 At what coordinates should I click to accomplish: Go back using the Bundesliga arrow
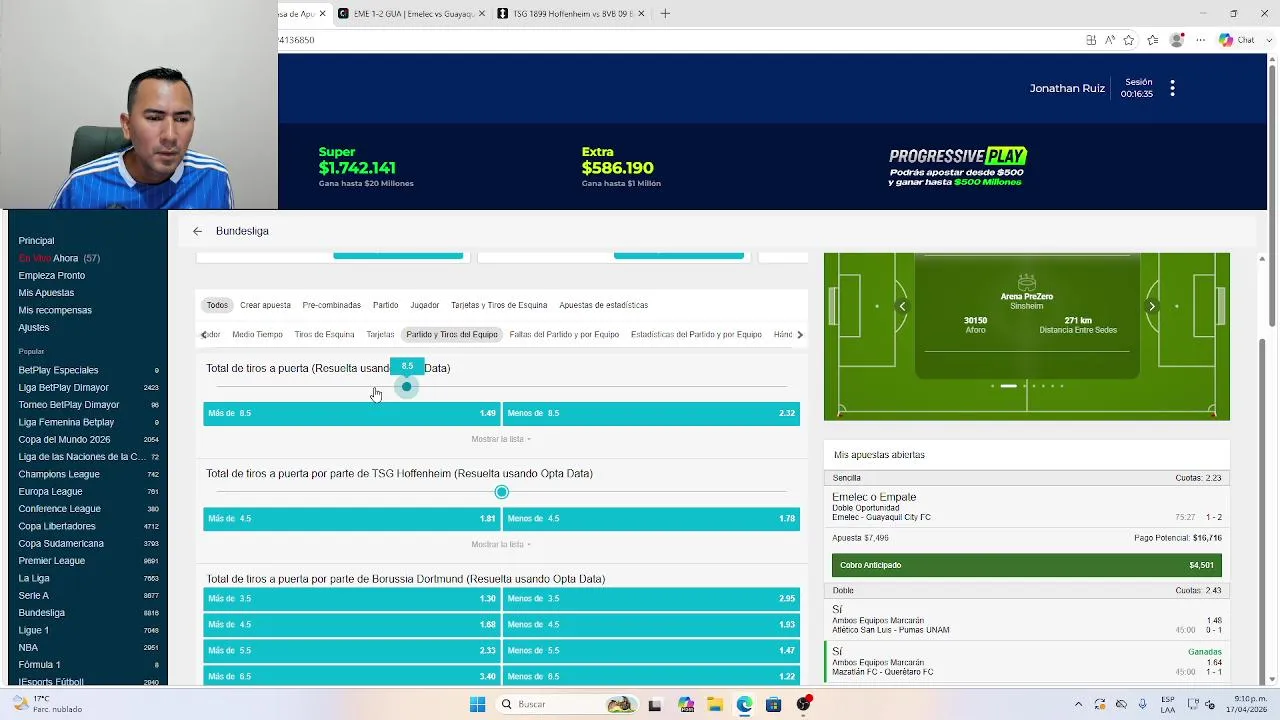pos(197,231)
